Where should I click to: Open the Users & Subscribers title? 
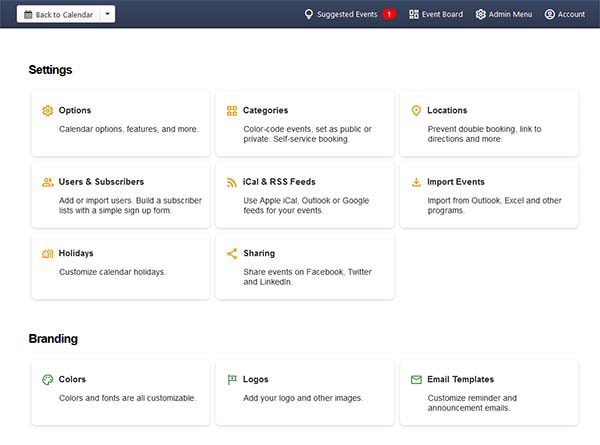click(x=101, y=182)
